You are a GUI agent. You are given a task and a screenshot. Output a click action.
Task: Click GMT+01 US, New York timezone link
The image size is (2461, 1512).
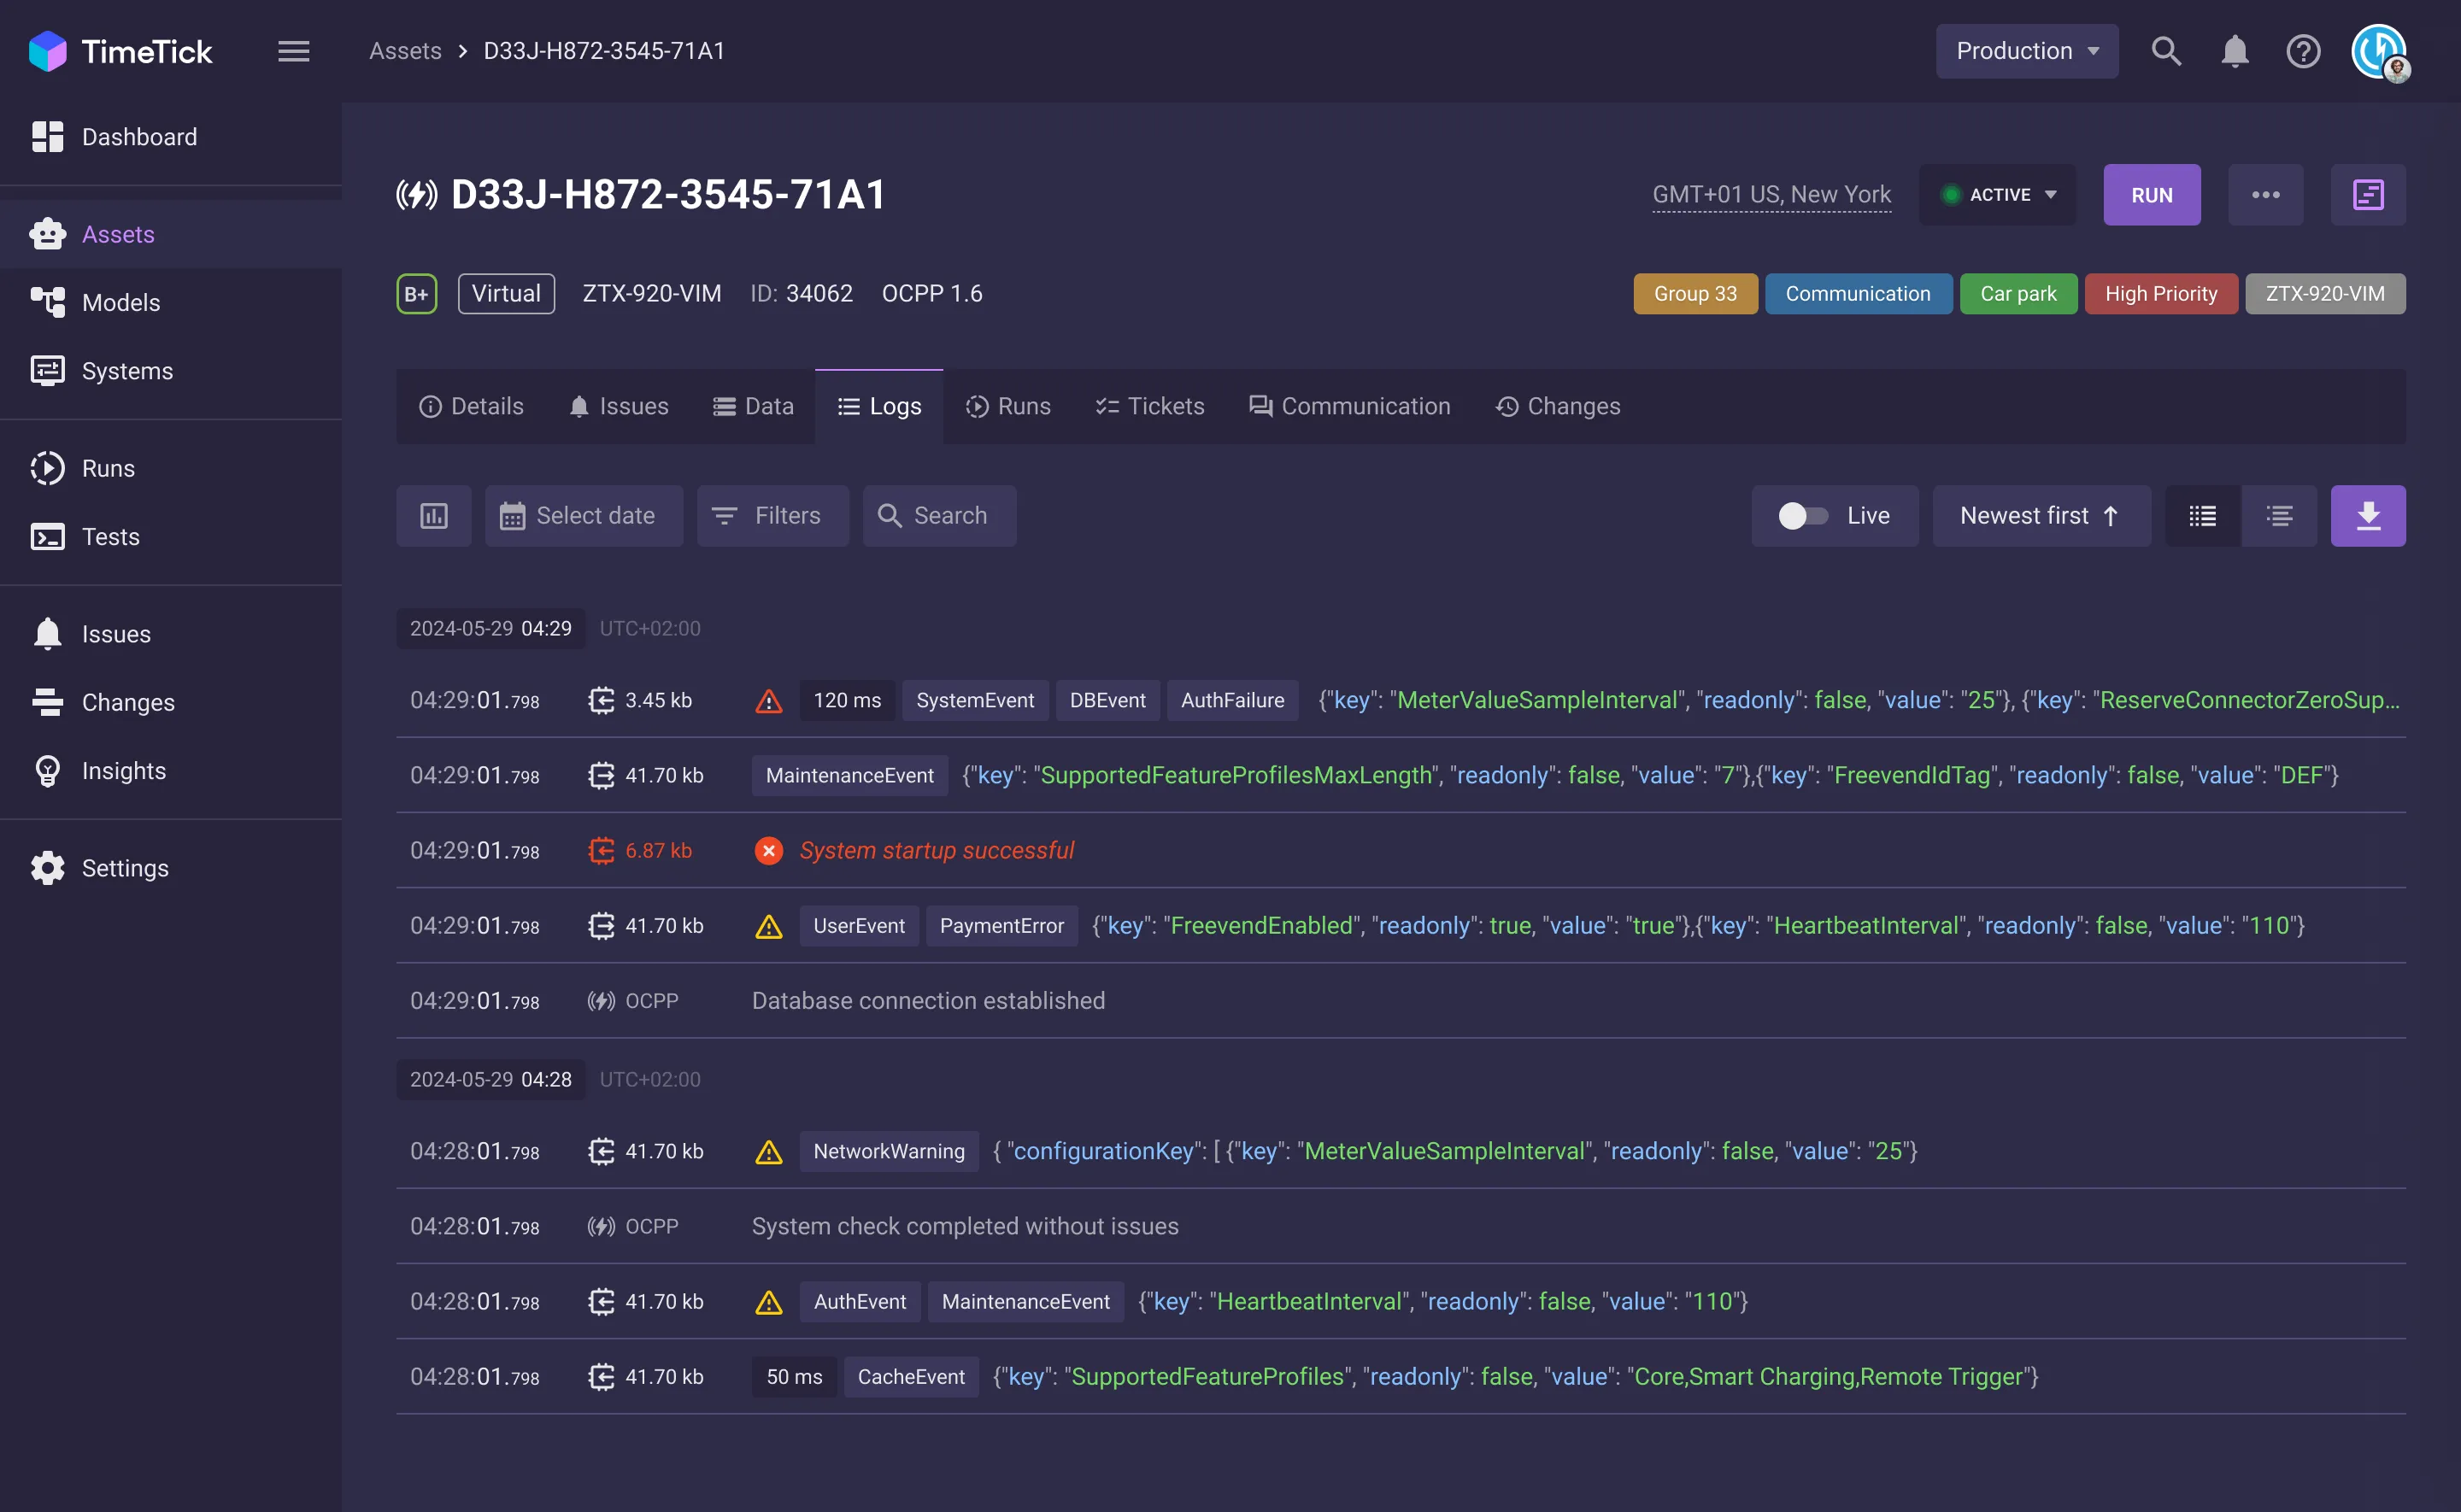(x=1771, y=194)
